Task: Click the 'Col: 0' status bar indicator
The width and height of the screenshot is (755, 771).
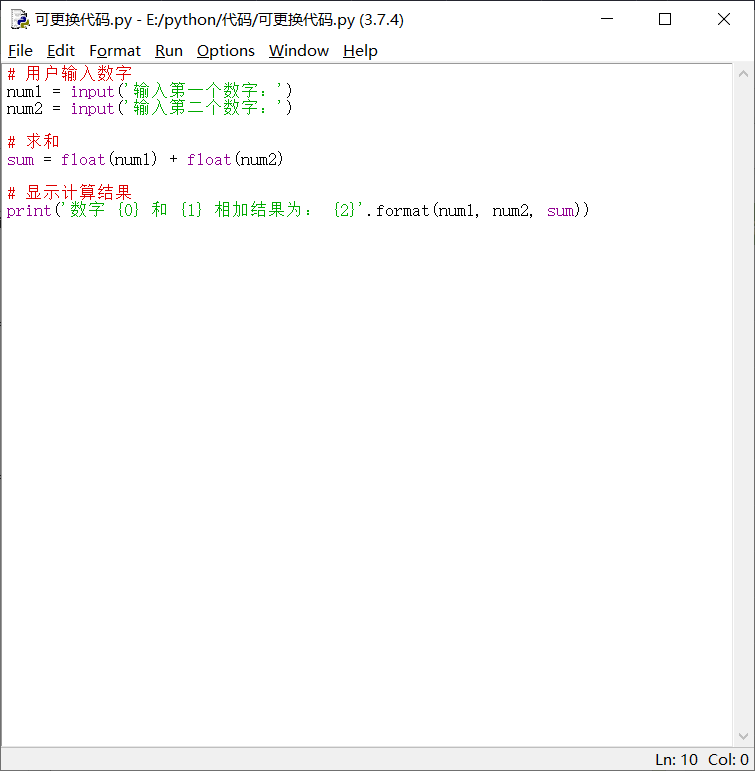Action: point(728,760)
